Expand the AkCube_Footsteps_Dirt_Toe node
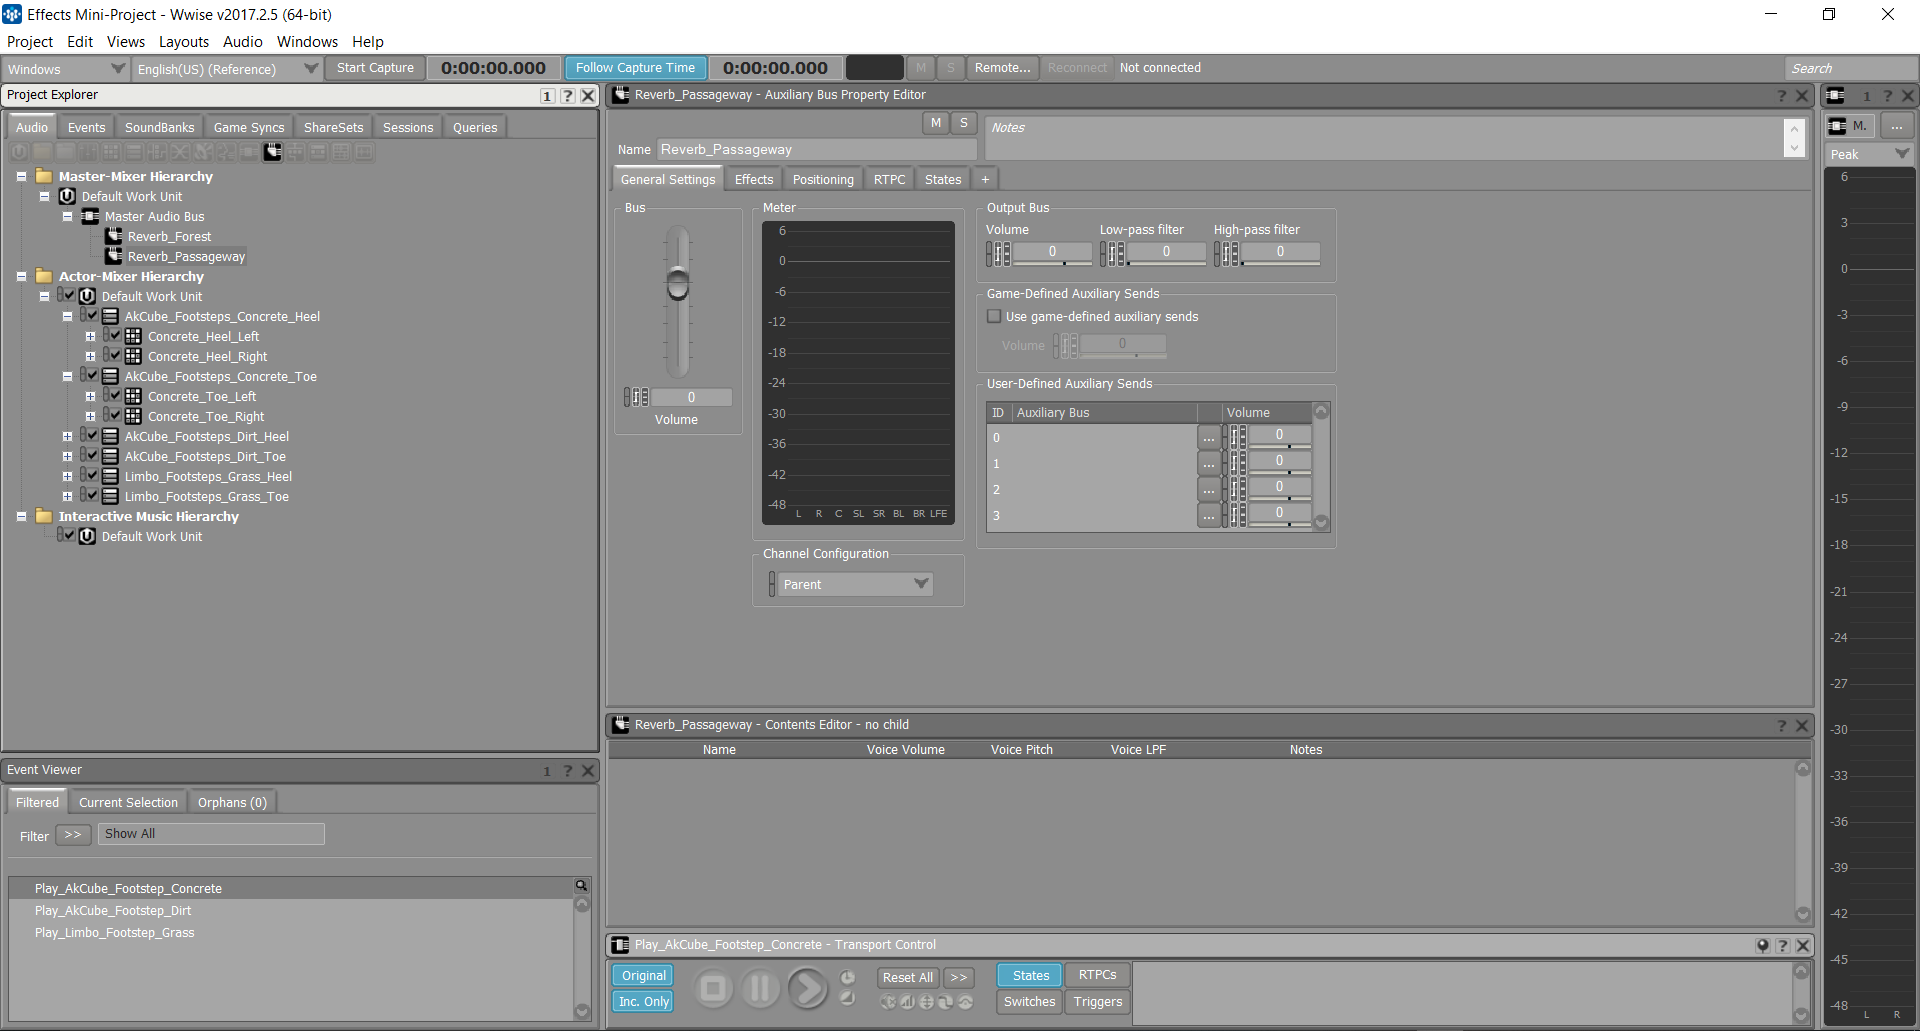 point(67,456)
